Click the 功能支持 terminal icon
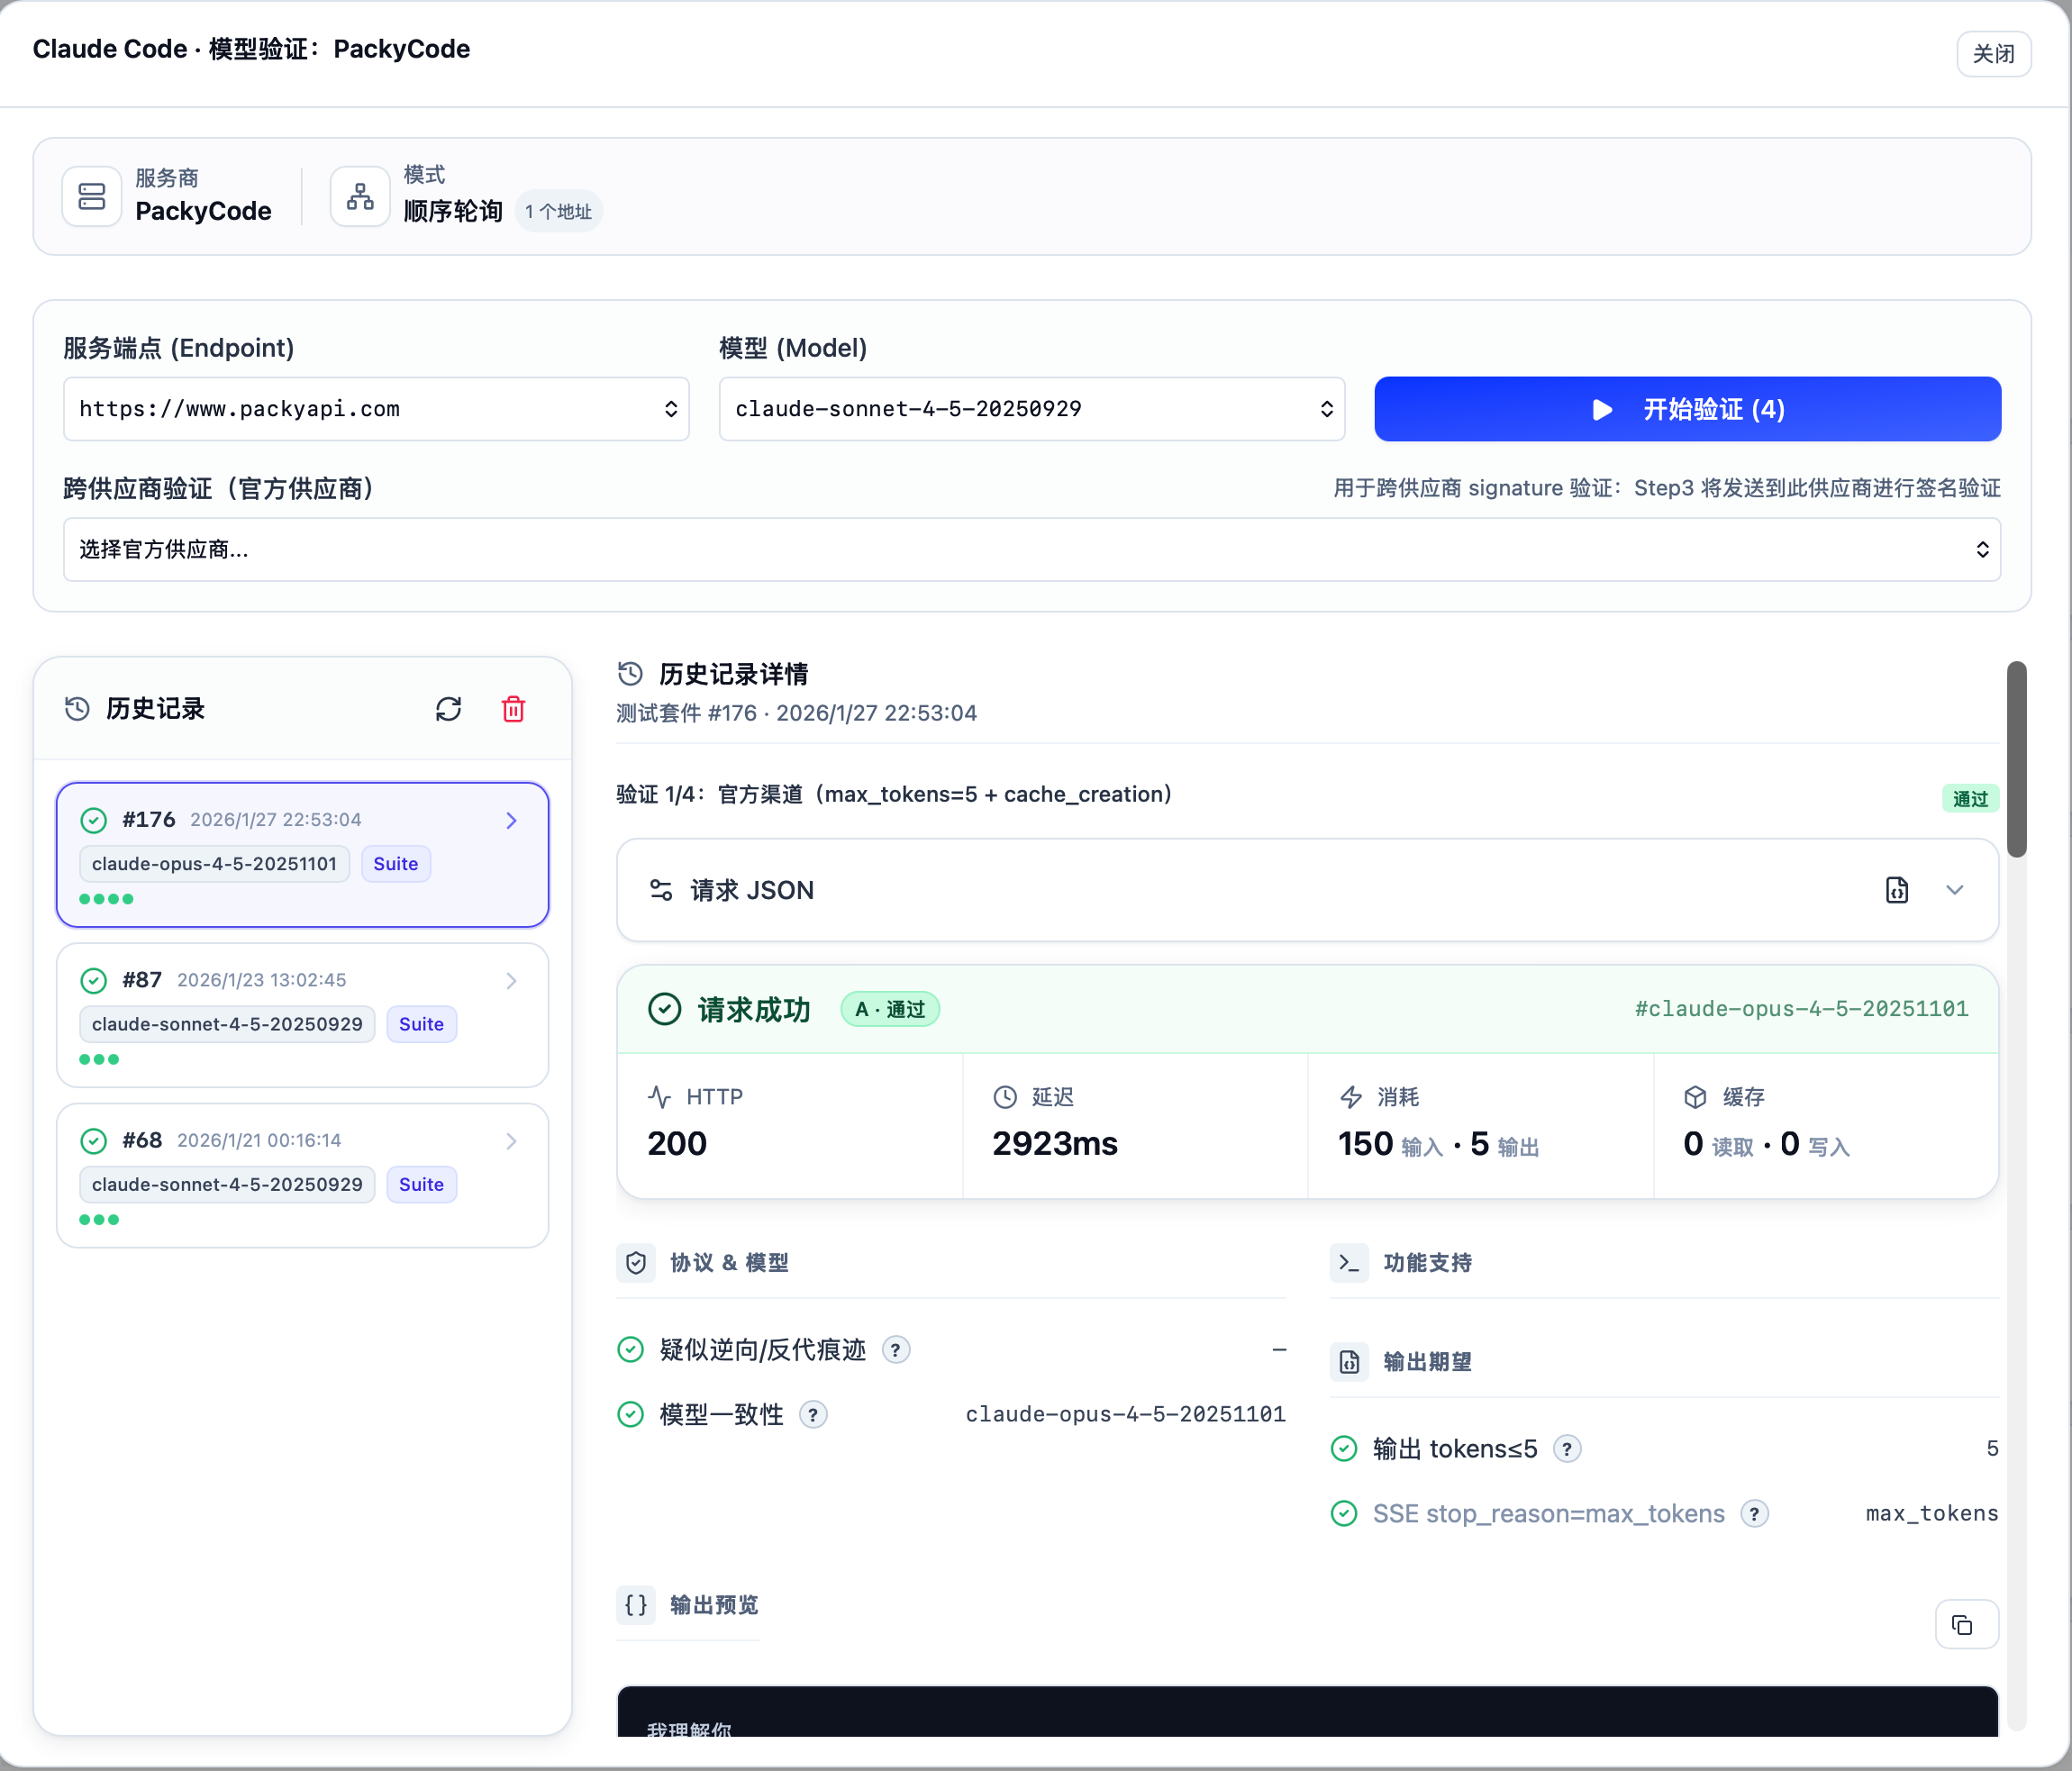Viewport: 2072px width, 1771px height. [x=1349, y=1263]
